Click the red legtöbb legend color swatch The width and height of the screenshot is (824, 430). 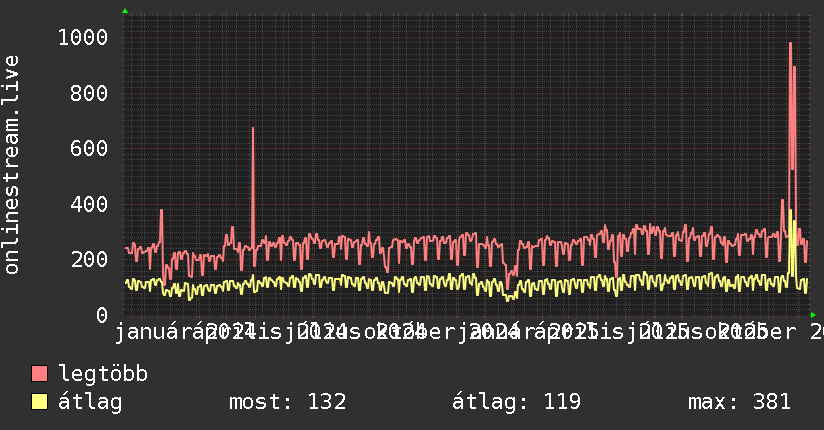40,374
